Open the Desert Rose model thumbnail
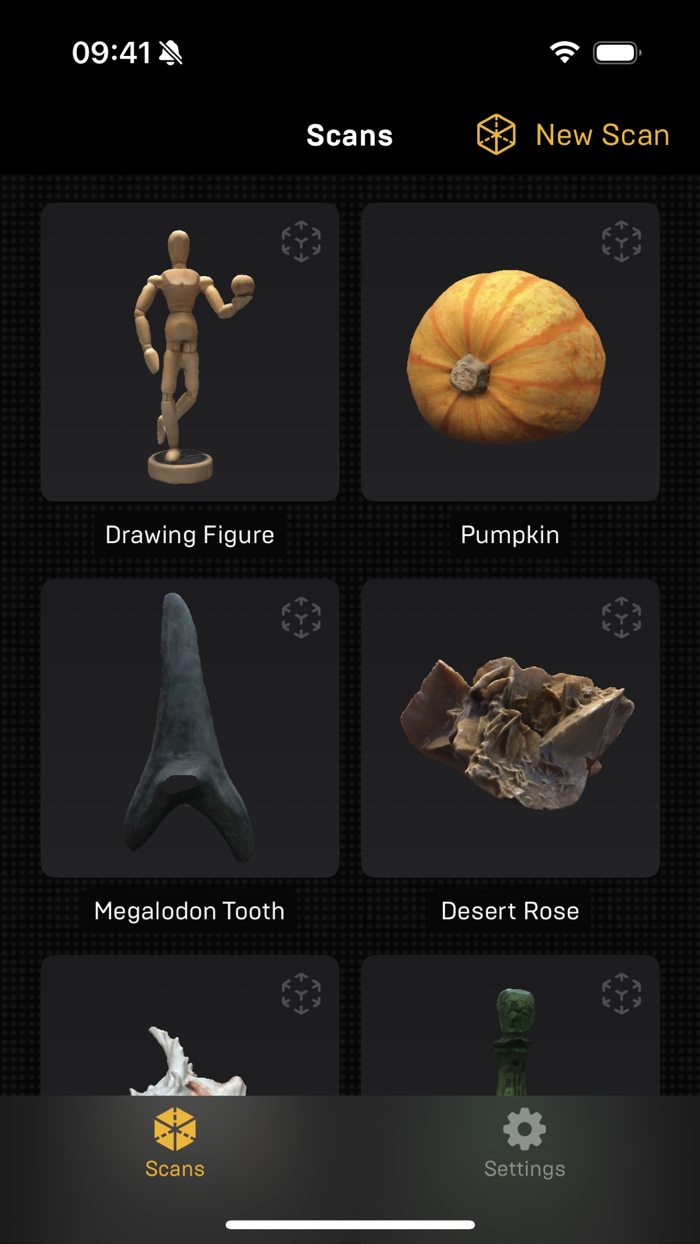Image resolution: width=700 pixels, height=1244 pixels. point(510,728)
